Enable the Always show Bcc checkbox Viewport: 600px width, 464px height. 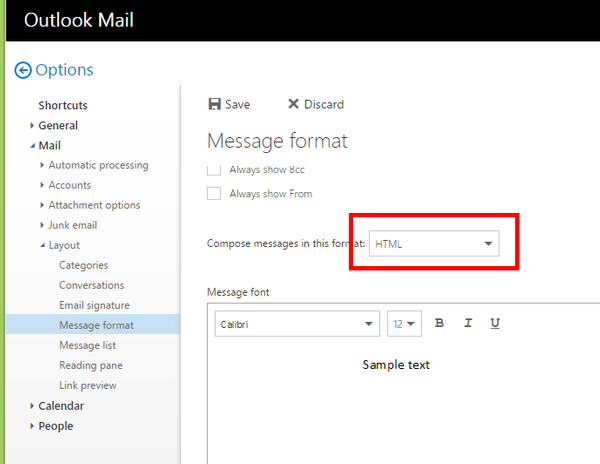point(214,170)
